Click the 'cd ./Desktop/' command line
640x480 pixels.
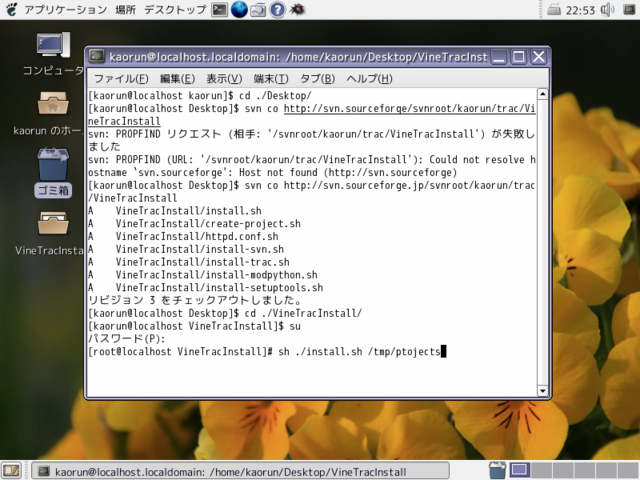(x=275, y=96)
